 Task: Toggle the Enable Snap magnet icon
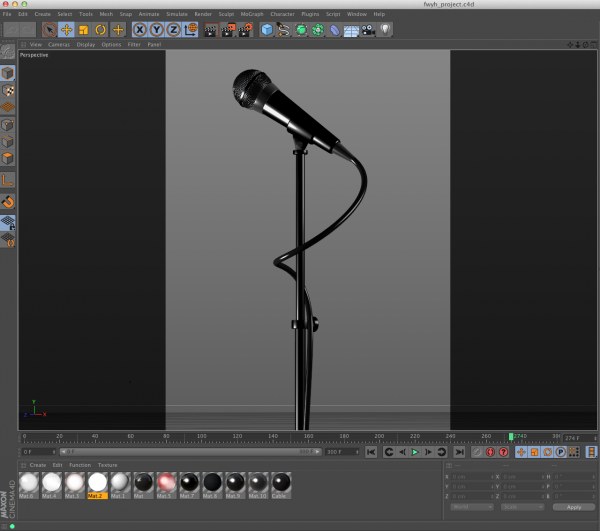(x=8, y=202)
